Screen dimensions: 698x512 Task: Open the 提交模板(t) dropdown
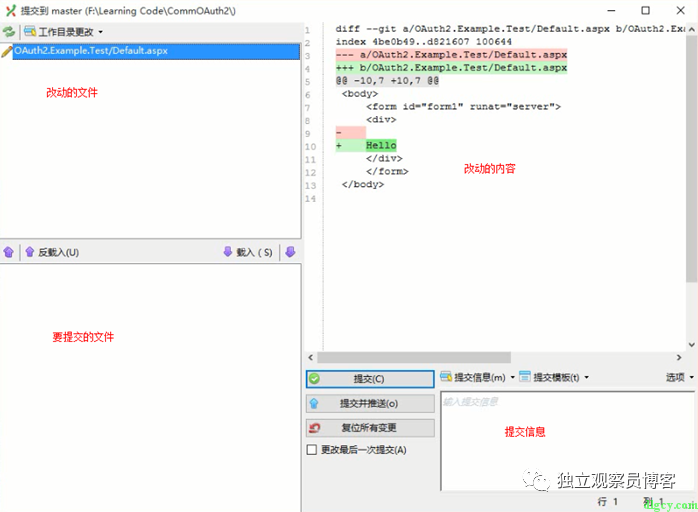[554, 378]
